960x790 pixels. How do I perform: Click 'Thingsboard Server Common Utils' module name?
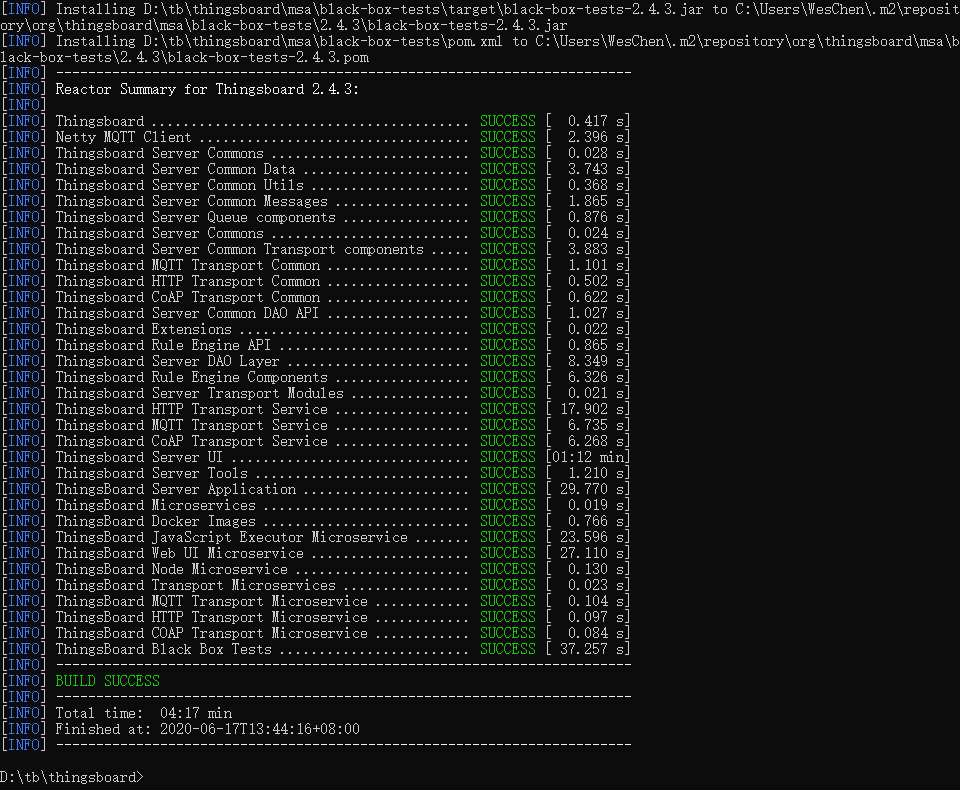coord(179,185)
